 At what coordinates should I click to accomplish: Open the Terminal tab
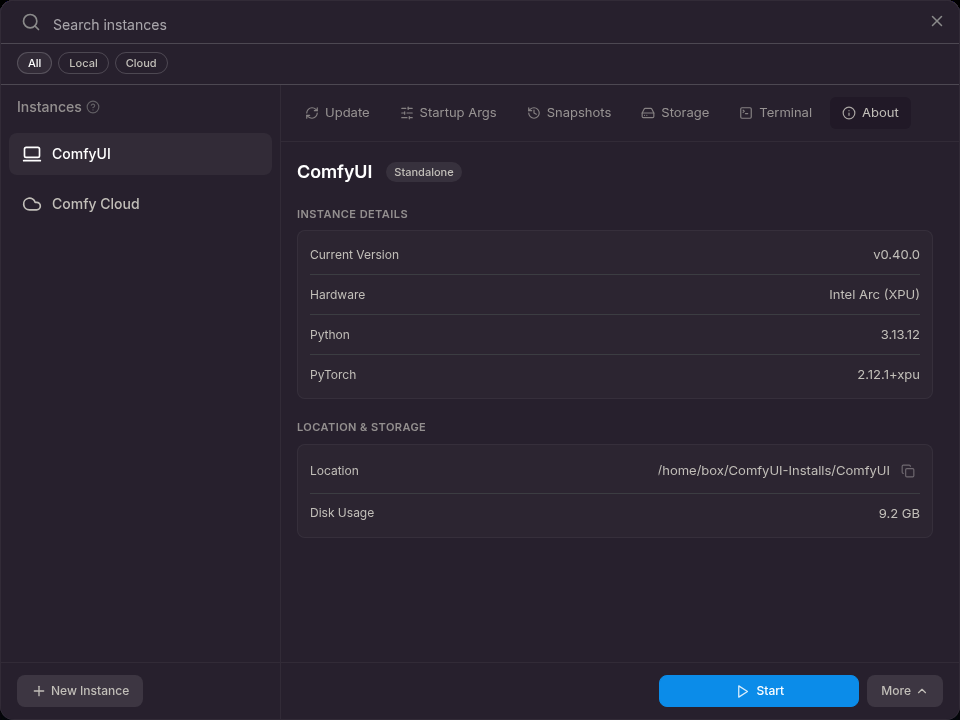(x=776, y=113)
